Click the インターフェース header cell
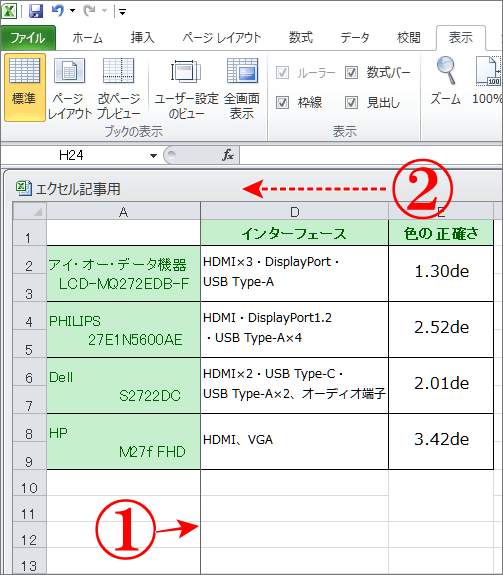Screen dimensions: 503x575 [x=294, y=233]
